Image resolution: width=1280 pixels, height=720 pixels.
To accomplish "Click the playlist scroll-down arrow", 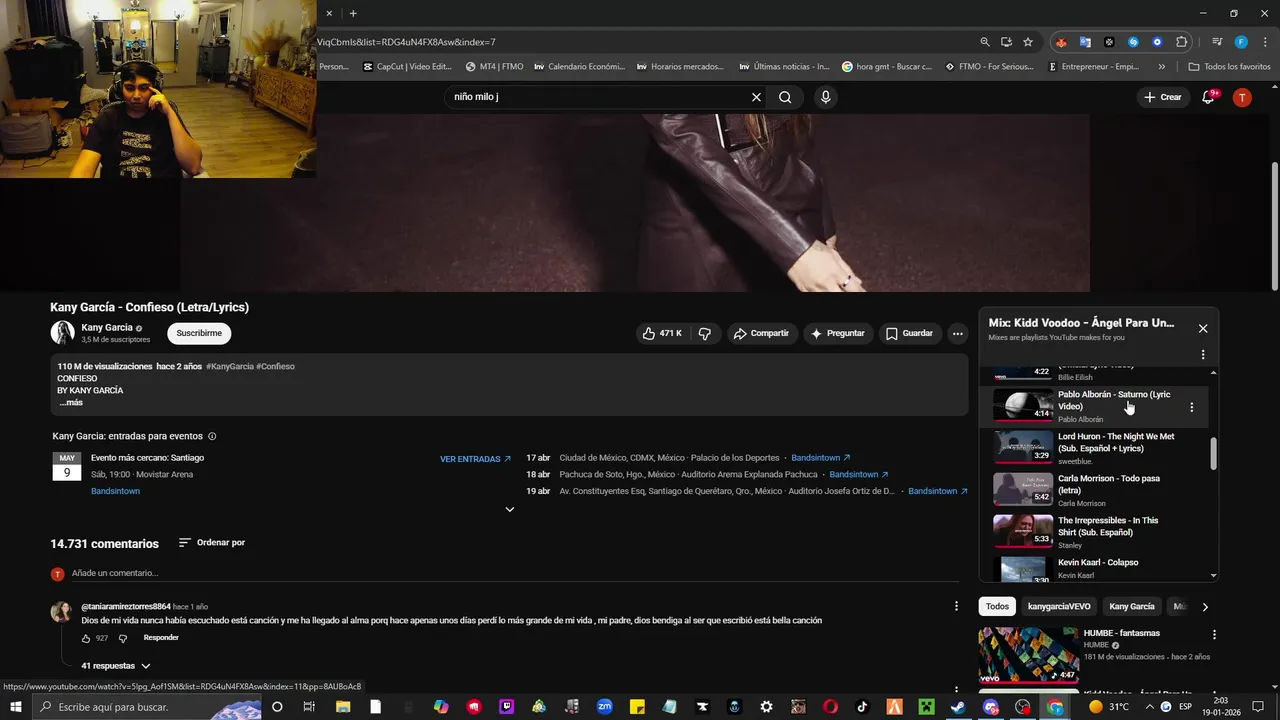I will [x=1214, y=576].
